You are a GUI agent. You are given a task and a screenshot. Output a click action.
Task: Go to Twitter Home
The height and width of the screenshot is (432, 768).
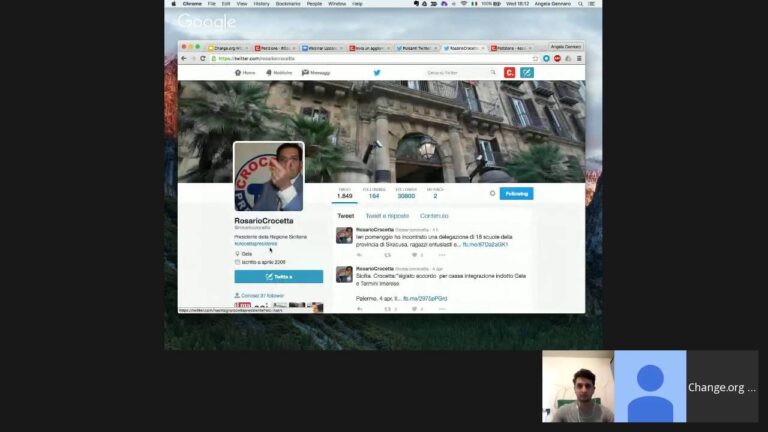245,72
